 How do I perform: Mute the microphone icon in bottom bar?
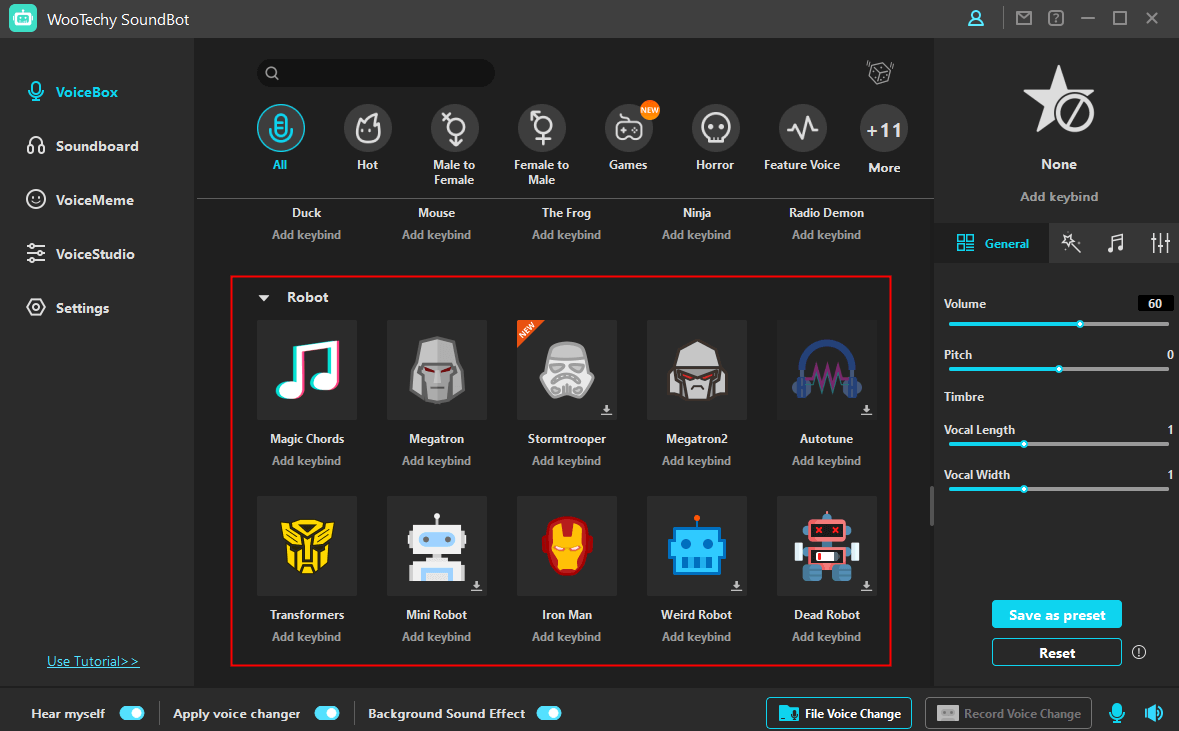tap(1117, 713)
